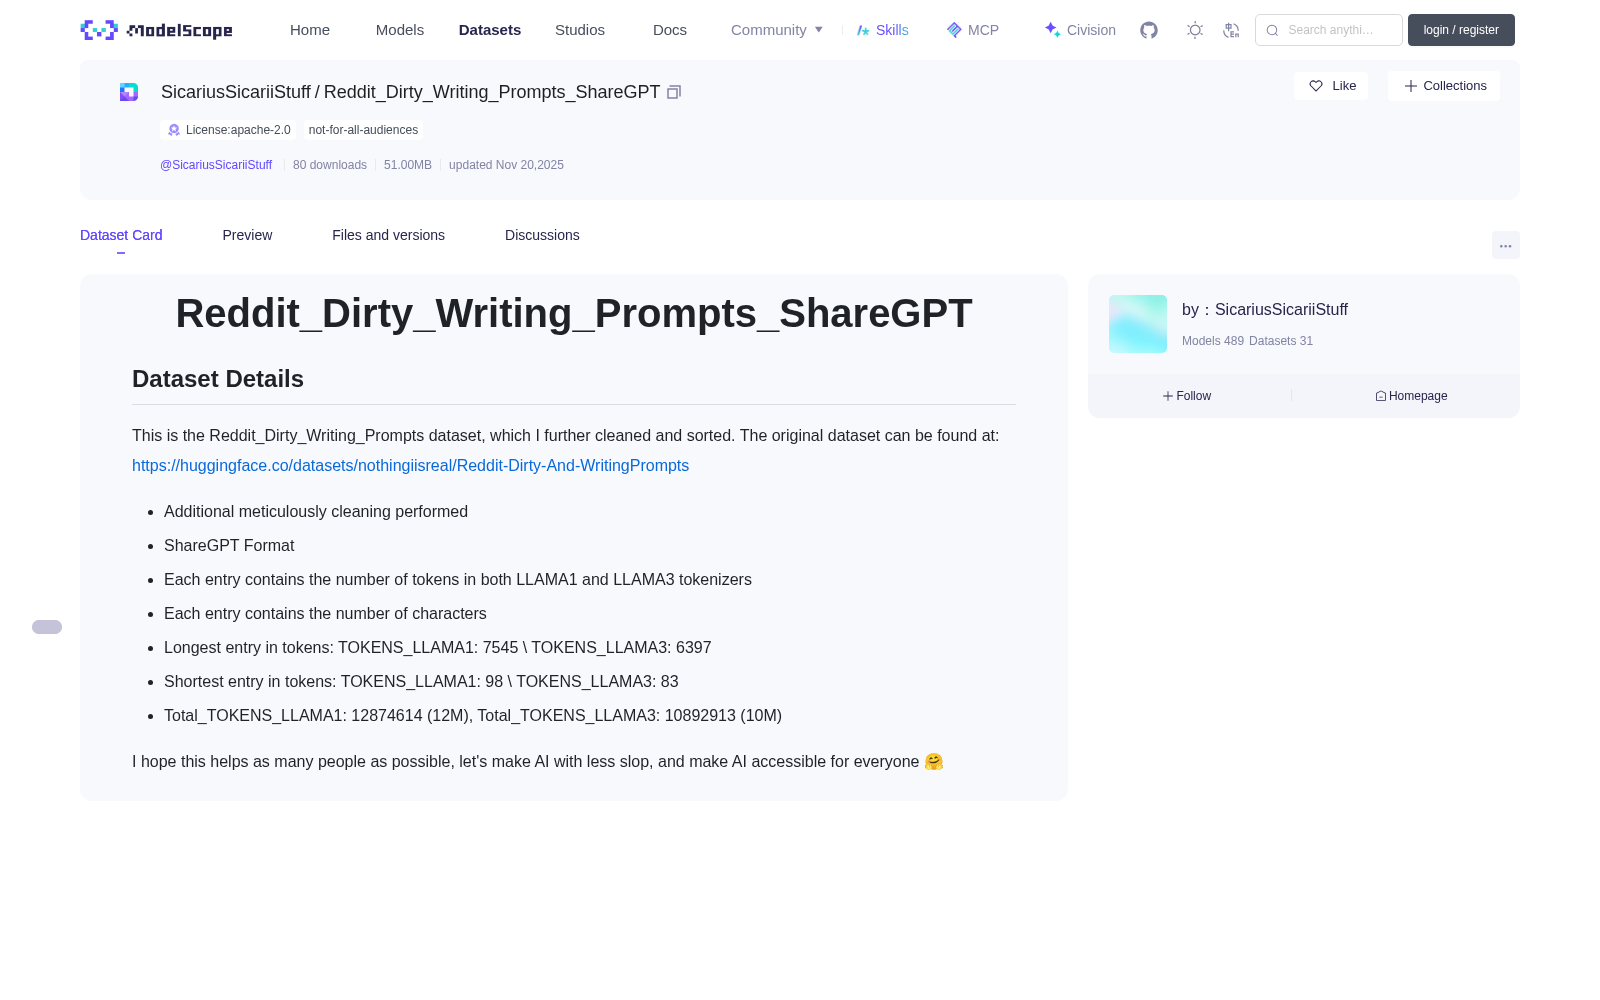Click the "Models 489" count
The image size is (1600, 1000).
(1213, 341)
